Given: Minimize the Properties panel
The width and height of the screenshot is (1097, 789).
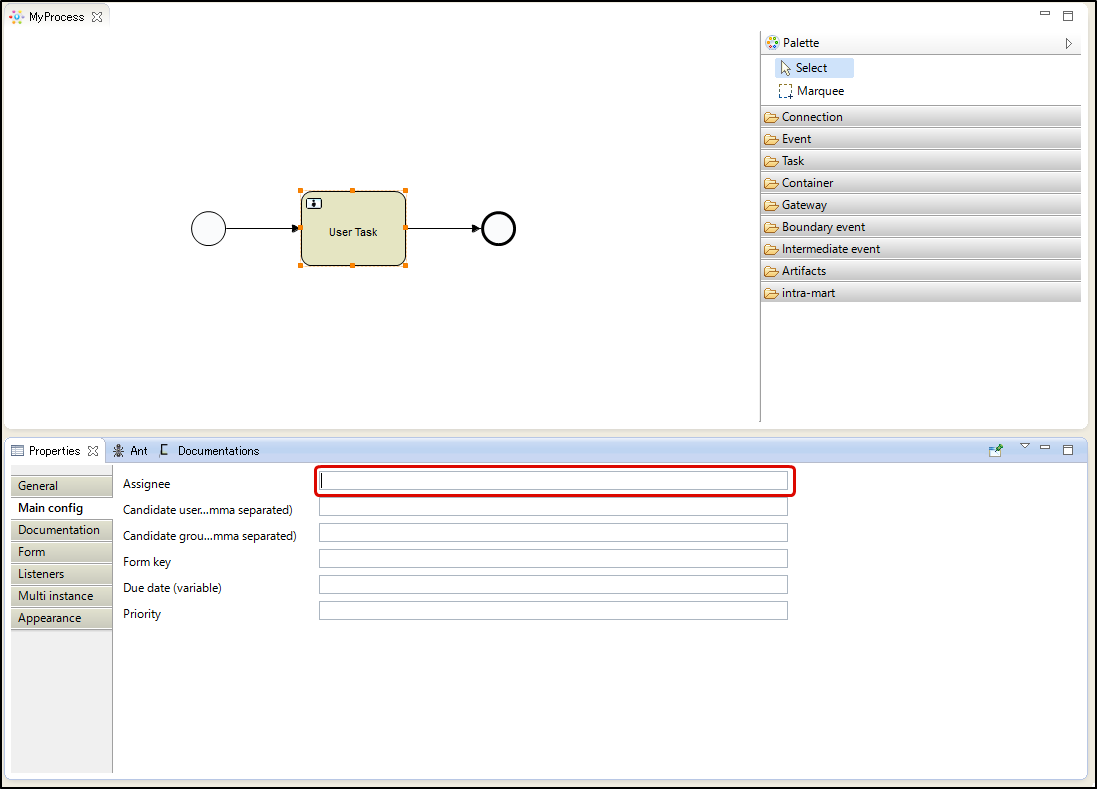Looking at the screenshot, I should (1045, 447).
